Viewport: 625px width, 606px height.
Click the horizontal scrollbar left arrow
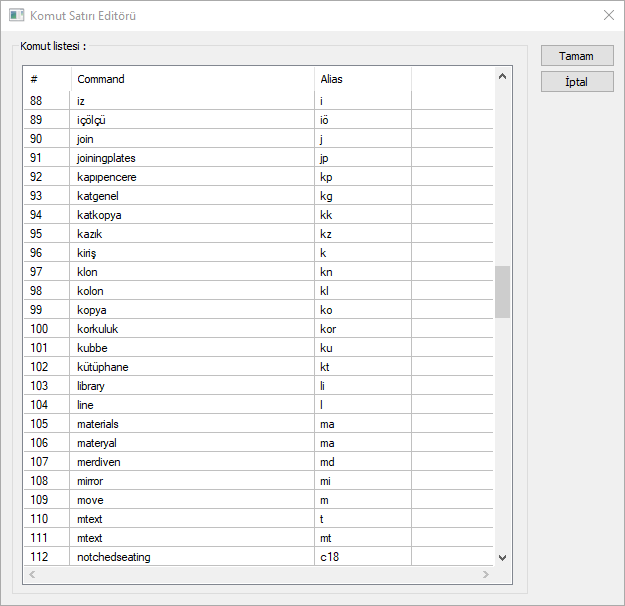click(32, 575)
